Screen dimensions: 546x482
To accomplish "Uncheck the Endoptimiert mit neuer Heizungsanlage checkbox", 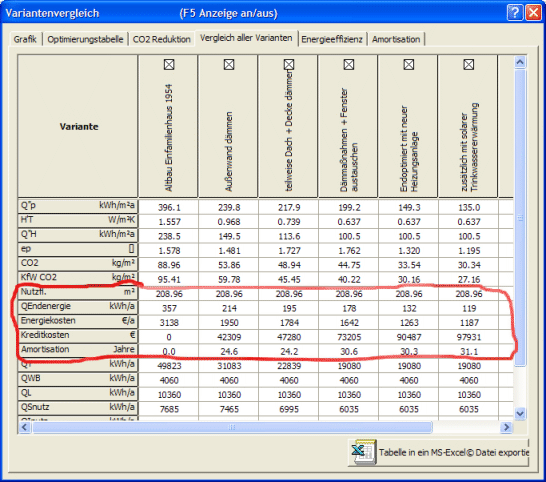I will point(408,64).
